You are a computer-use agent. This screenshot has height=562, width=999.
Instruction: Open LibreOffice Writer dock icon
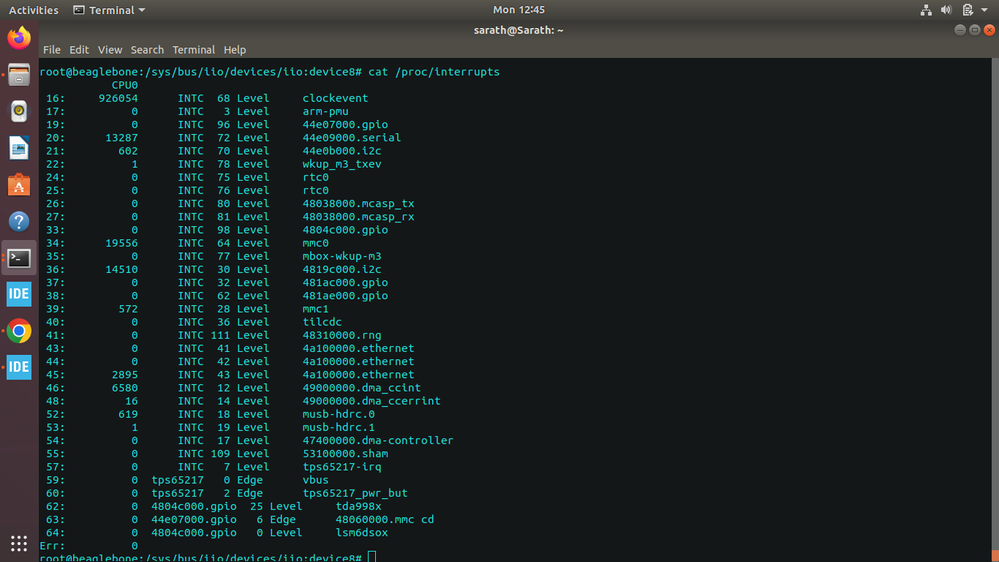point(18,148)
